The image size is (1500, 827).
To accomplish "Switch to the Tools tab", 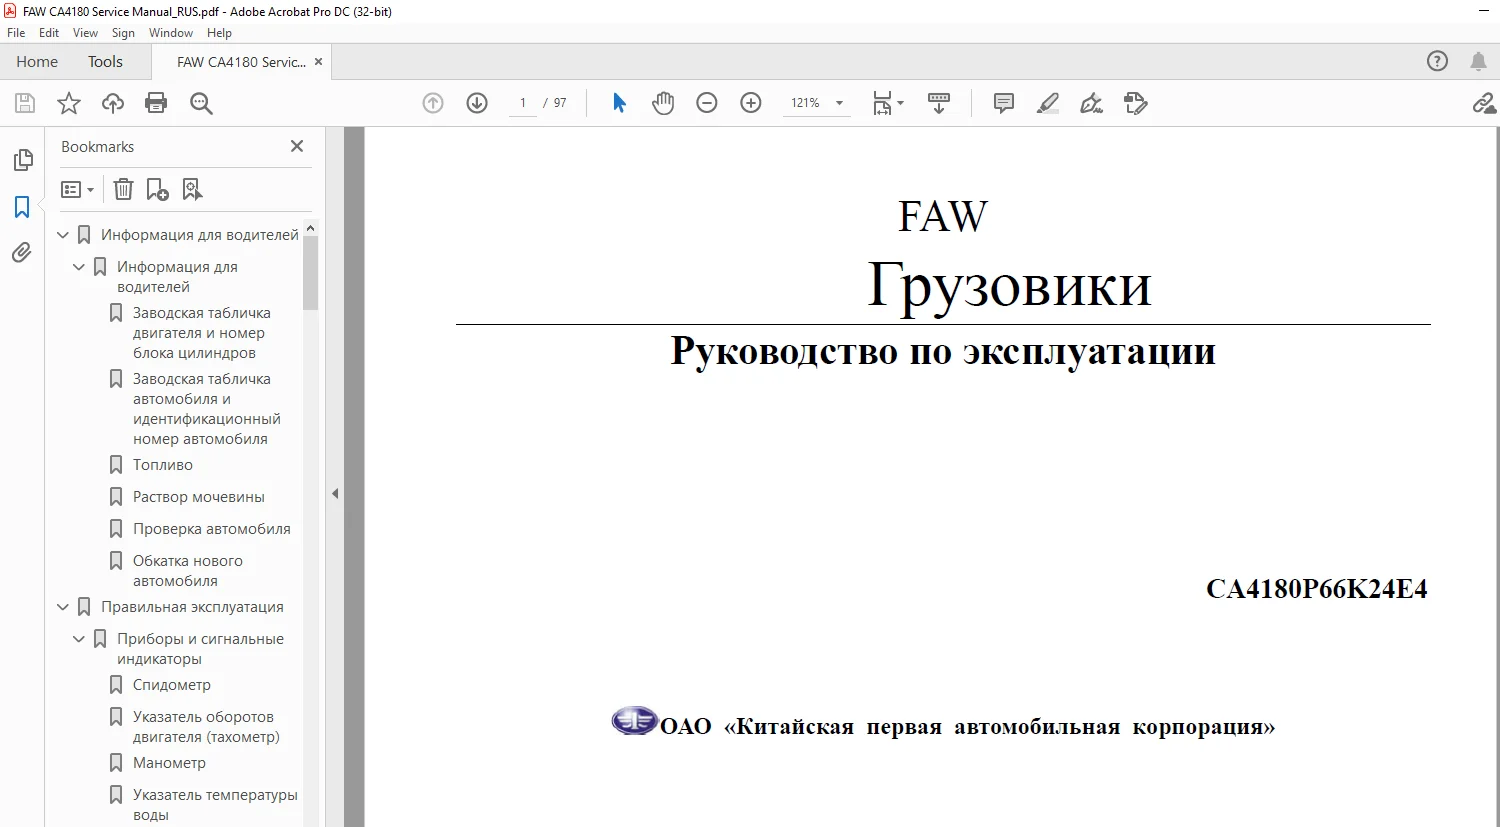I will tap(105, 62).
